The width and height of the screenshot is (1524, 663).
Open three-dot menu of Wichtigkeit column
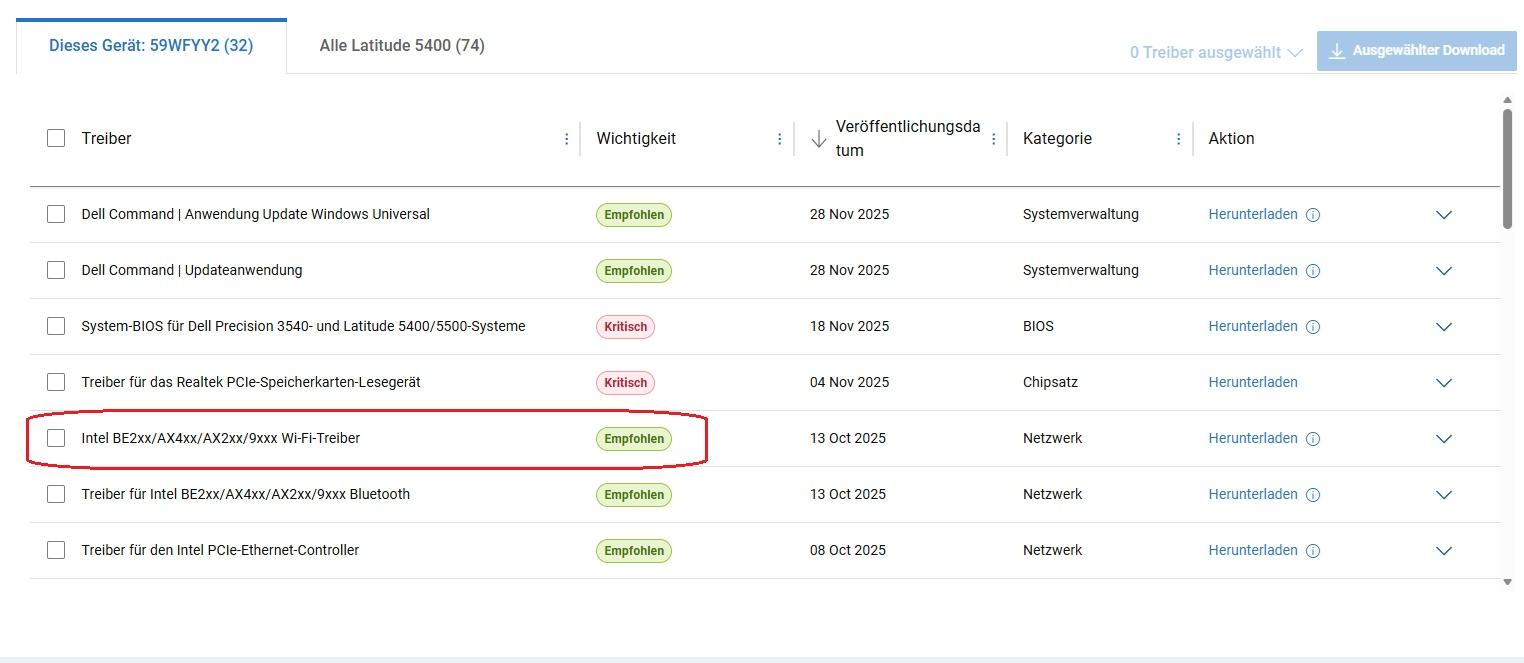click(780, 139)
